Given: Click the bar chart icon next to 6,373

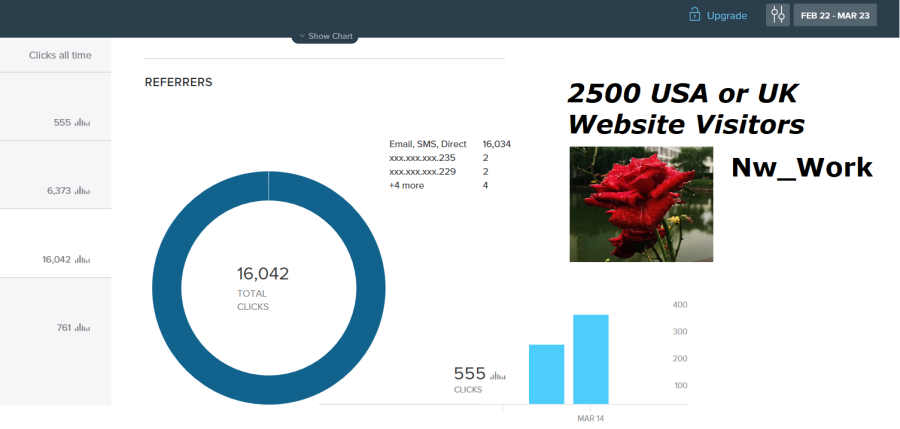Looking at the screenshot, I should 83,190.
